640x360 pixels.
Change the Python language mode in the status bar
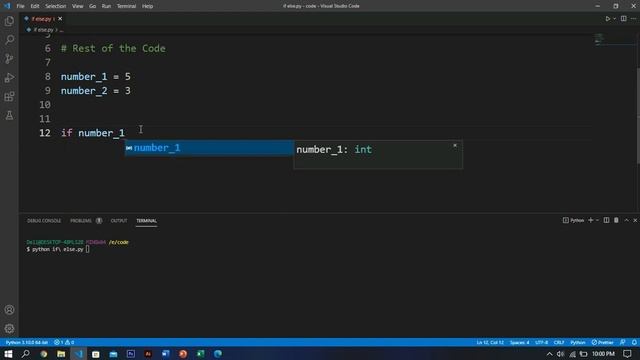pyautogui.click(x=578, y=342)
